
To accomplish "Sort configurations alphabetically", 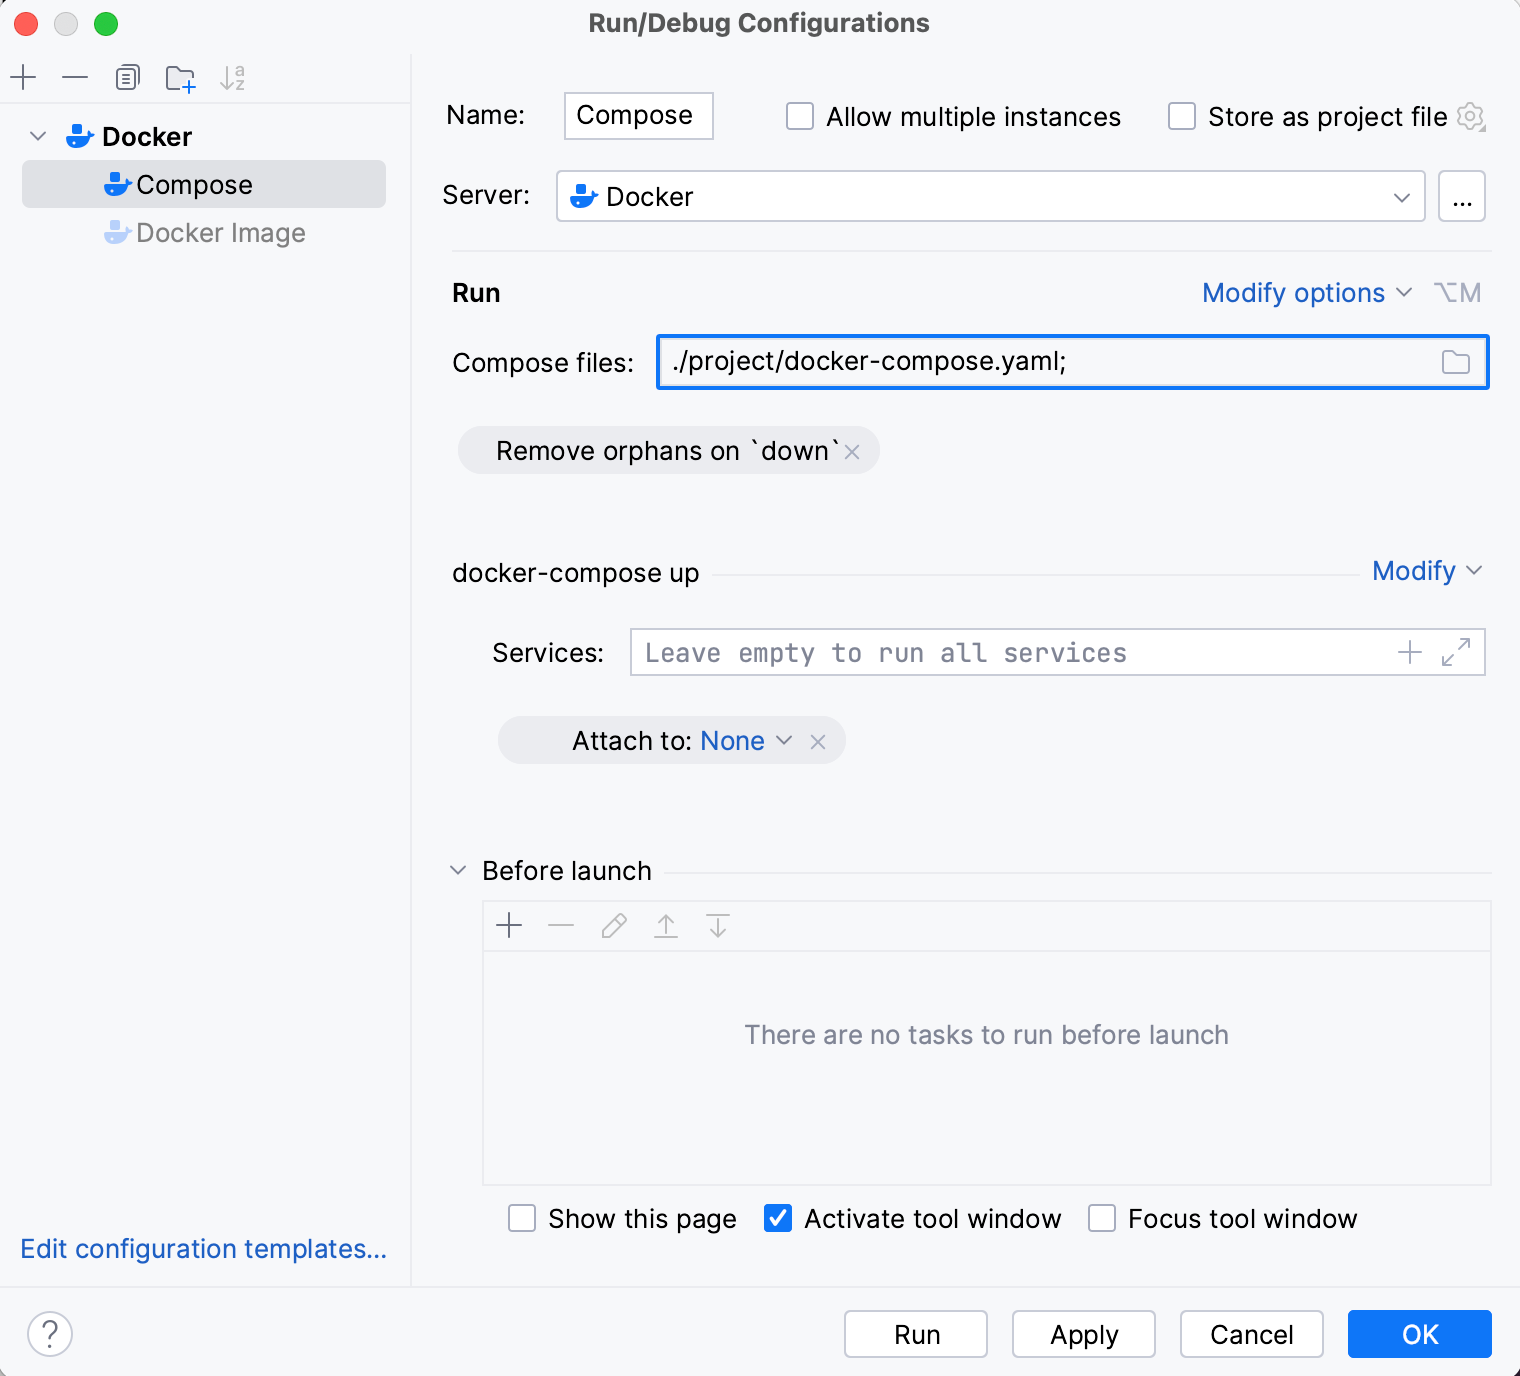I will coord(233,77).
